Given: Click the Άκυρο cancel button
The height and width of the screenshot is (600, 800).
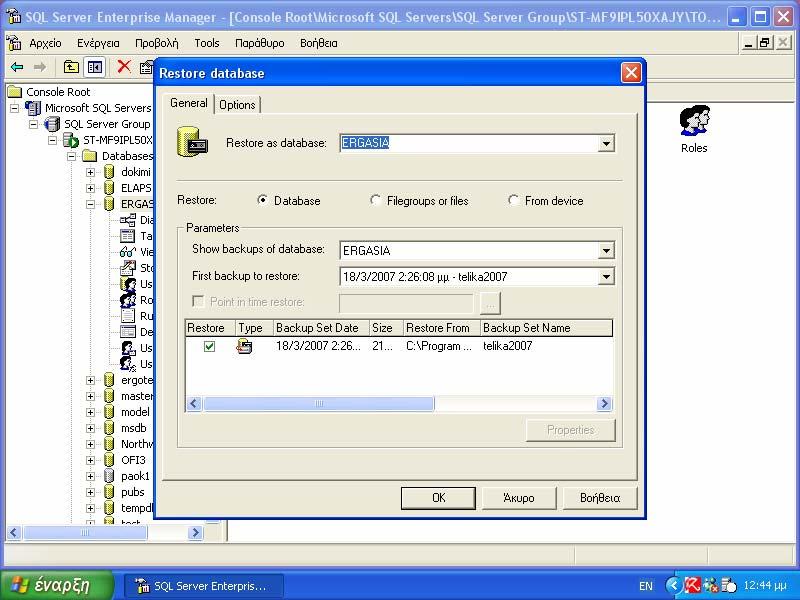Looking at the screenshot, I should (519, 498).
